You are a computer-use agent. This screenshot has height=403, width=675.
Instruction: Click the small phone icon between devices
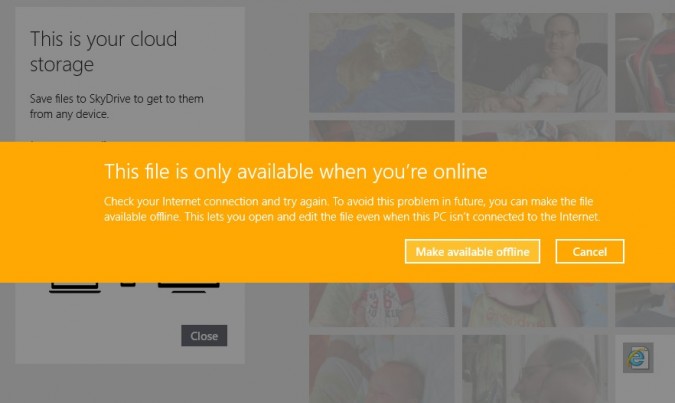point(128,287)
